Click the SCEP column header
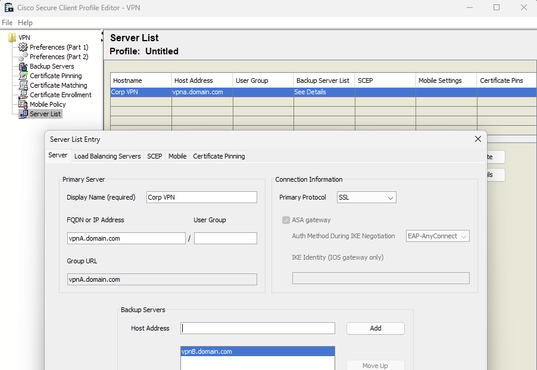The height and width of the screenshot is (370, 537). click(385, 81)
